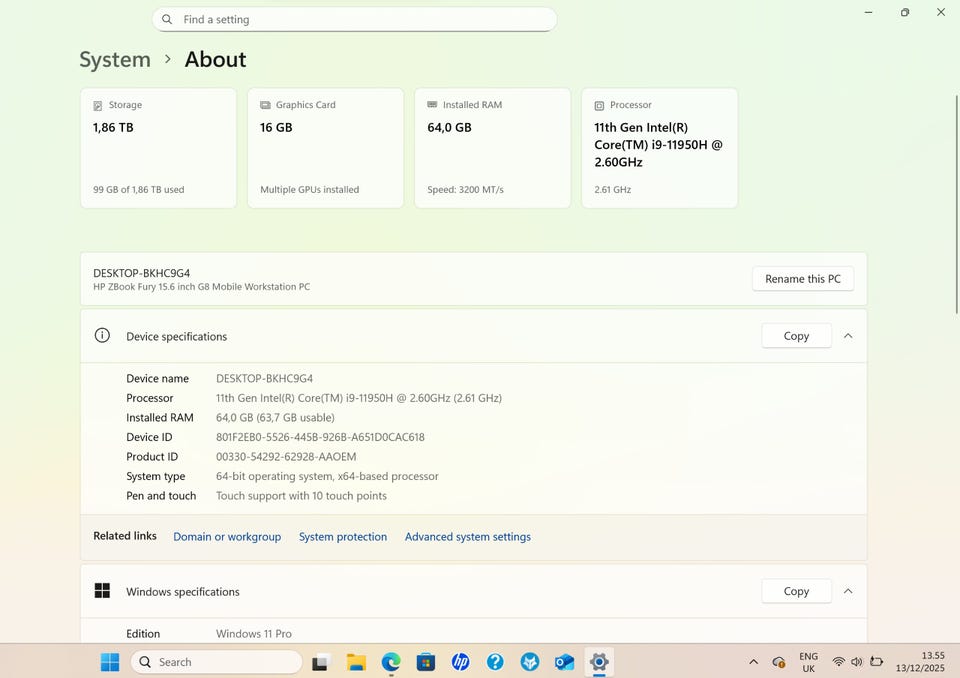Open the Processor i9-11950H card
The width and height of the screenshot is (960, 678).
pyautogui.click(x=660, y=148)
